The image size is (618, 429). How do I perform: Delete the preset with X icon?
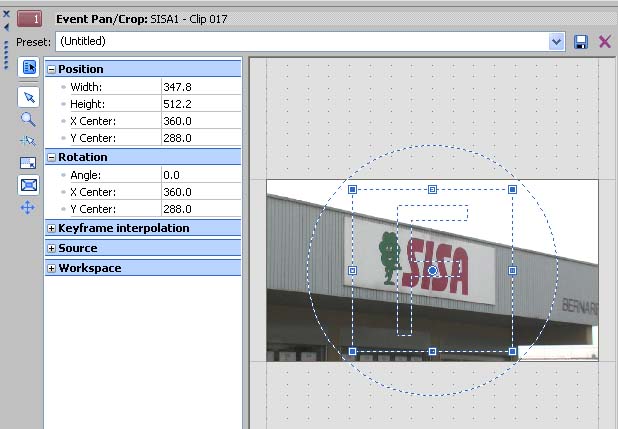pyautogui.click(x=604, y=41)
